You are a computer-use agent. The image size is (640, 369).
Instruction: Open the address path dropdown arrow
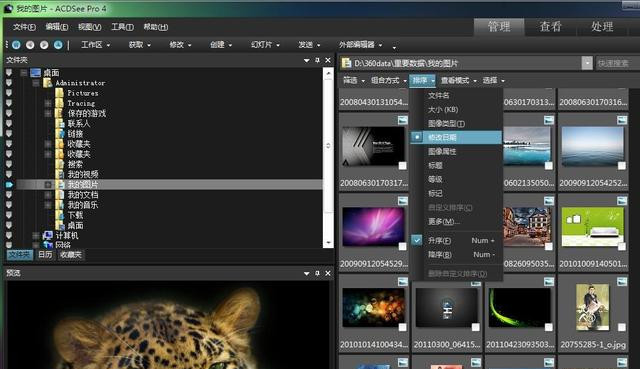pos(587,63)
